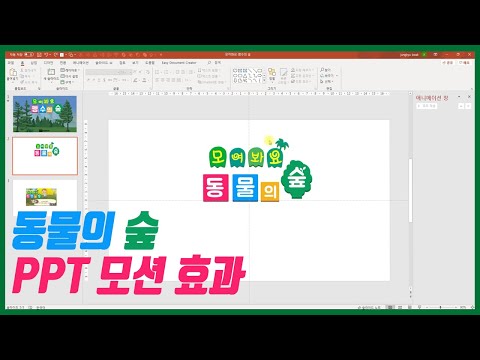Screen dimensions: 480x360
Task: Click the Slide Sorter view icon in the status bar
Action: (400, 307)
